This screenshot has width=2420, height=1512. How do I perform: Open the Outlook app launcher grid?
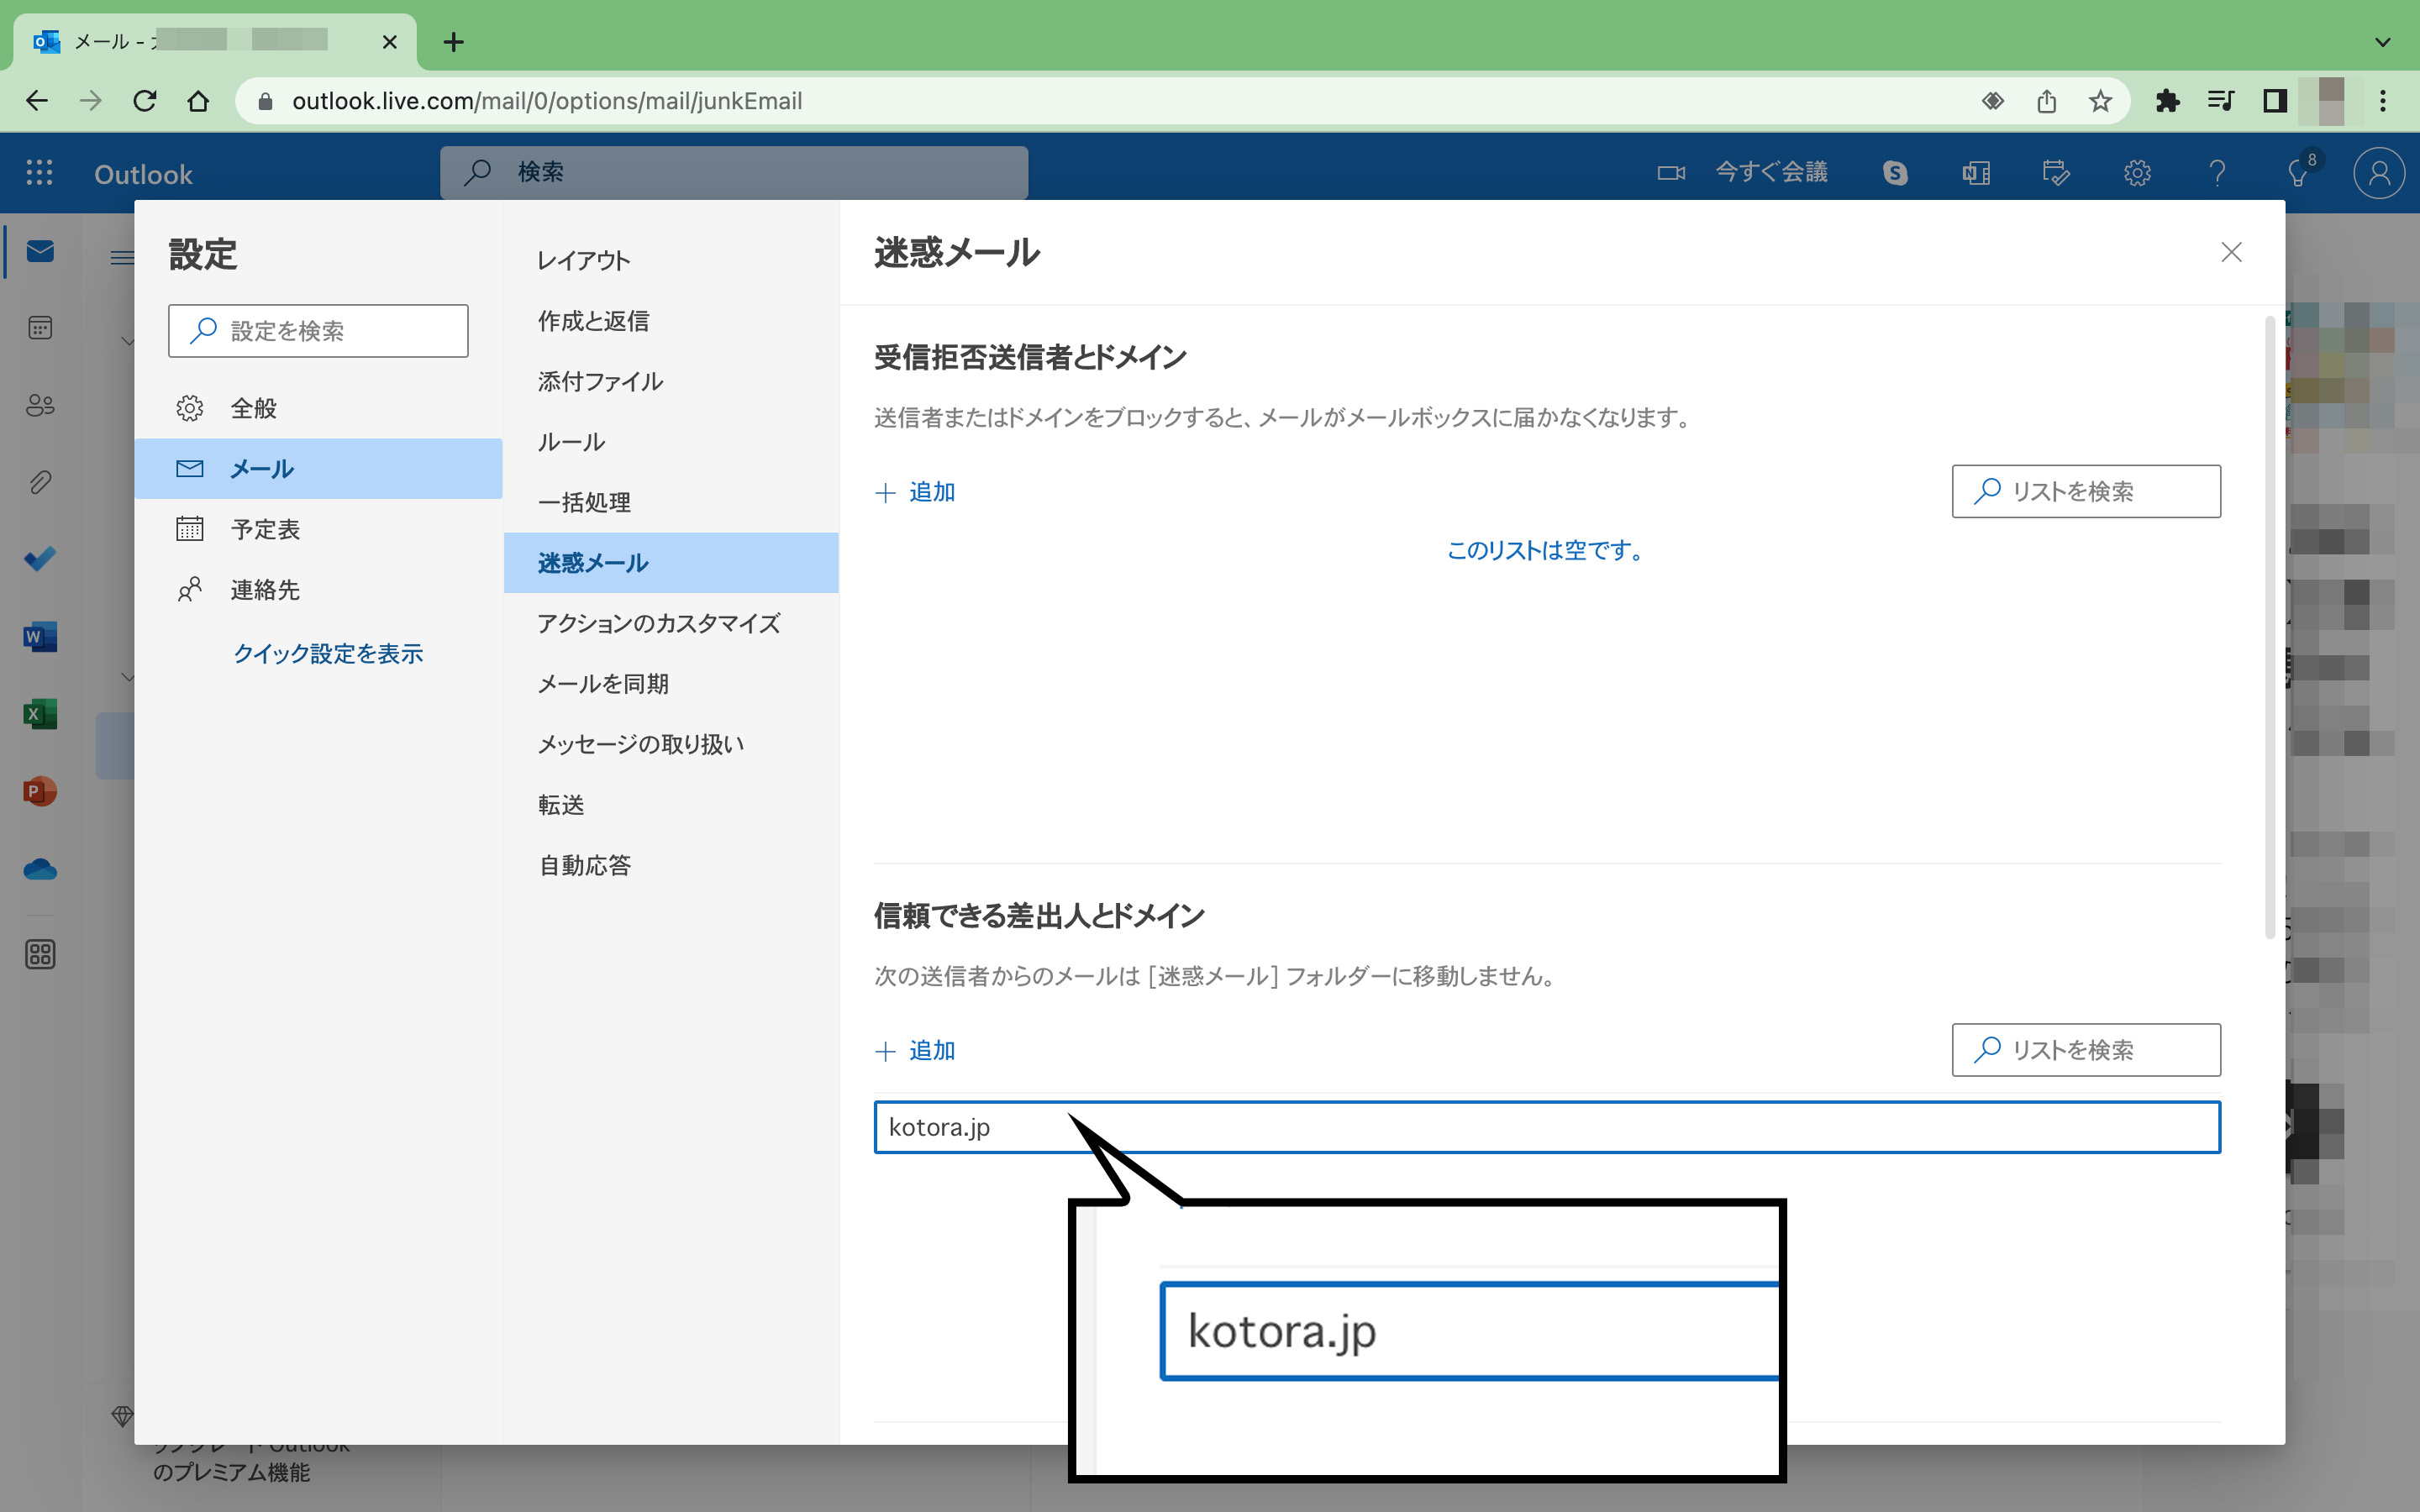click(x=39, y=173)
